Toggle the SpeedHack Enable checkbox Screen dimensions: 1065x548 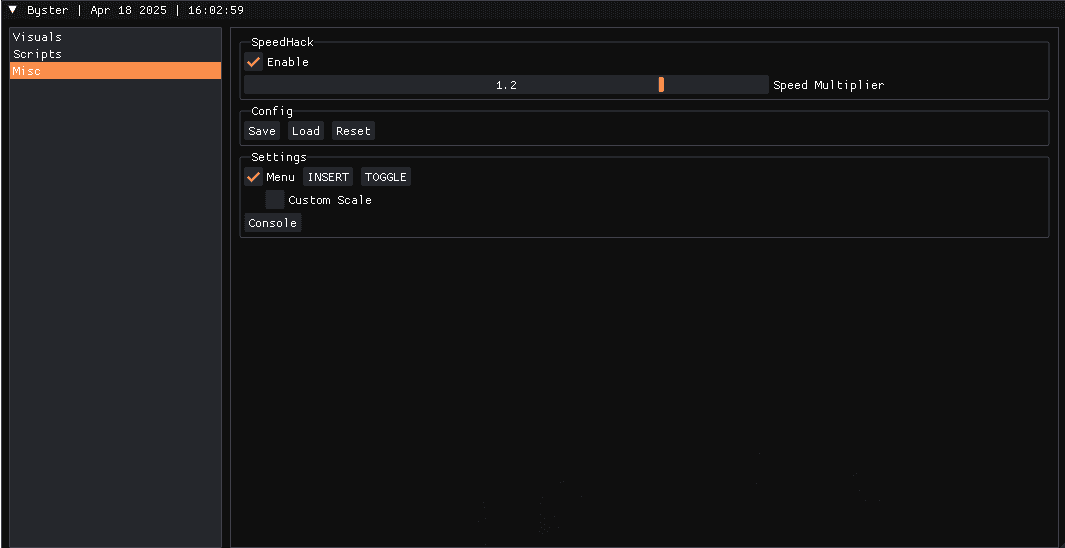(254, 62)
